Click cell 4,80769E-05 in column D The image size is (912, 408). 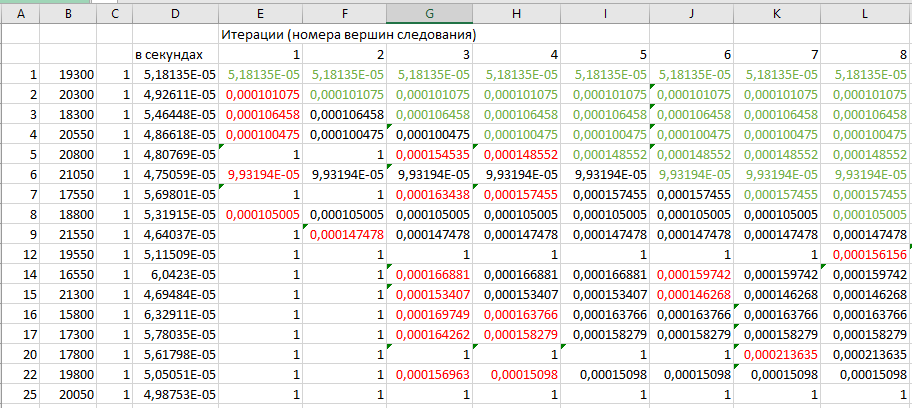[x=176, y=154]
